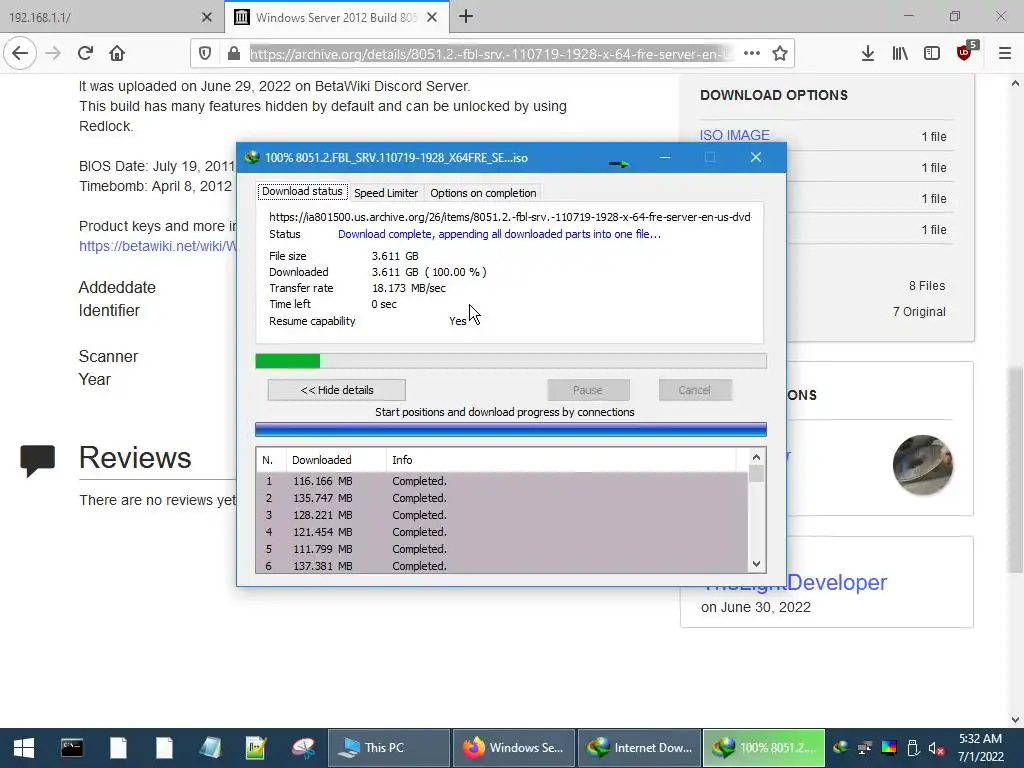Viewport: 1024px width, 768px height.
Task: Click the 100% 8051.2 taskbar button
Action: coord(764,748)
